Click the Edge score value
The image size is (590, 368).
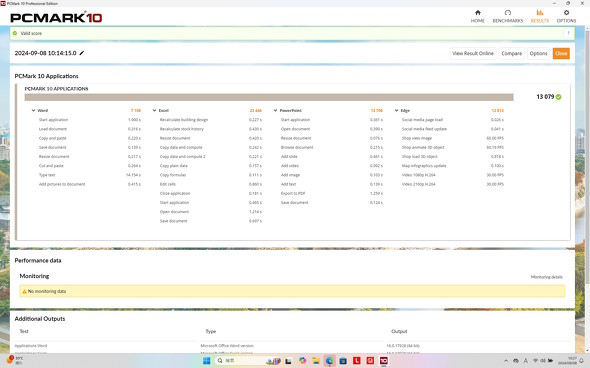click(497, 111)
